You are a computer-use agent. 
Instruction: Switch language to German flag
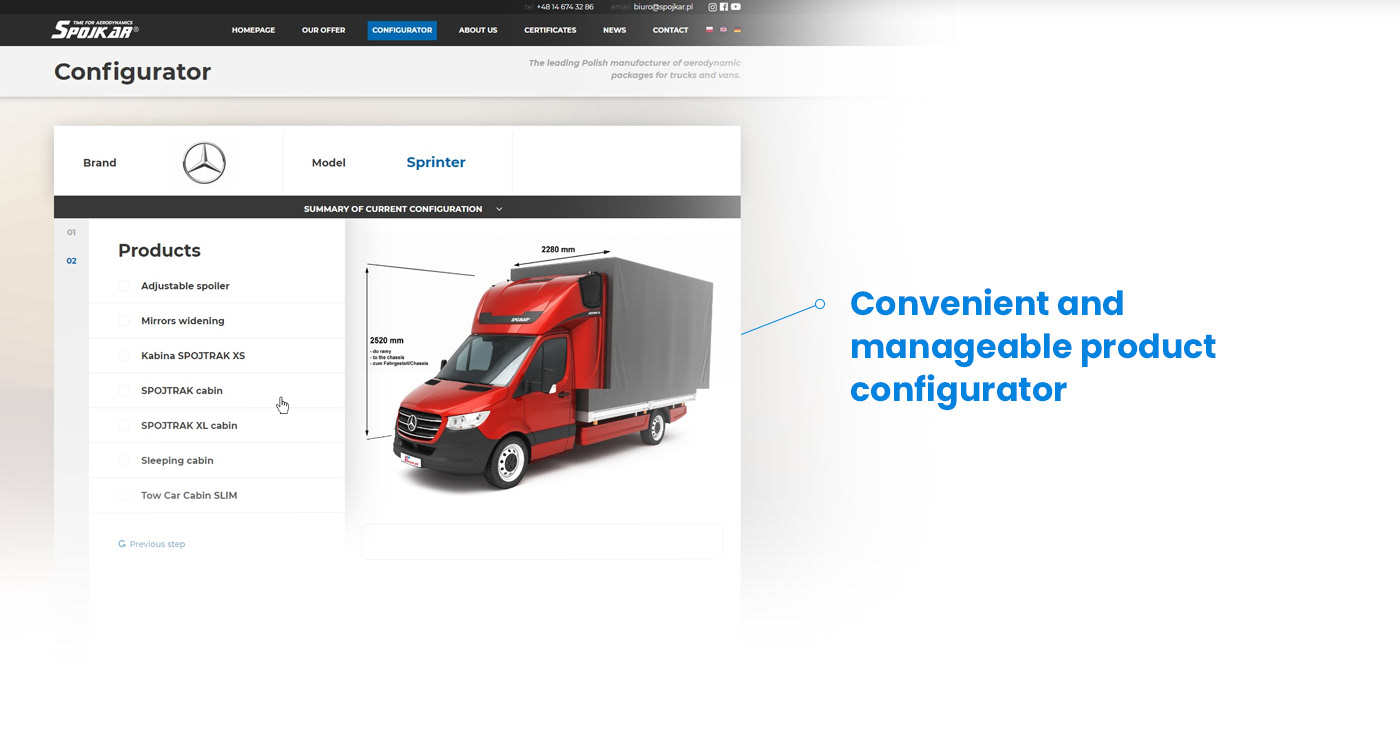point(737,30)
